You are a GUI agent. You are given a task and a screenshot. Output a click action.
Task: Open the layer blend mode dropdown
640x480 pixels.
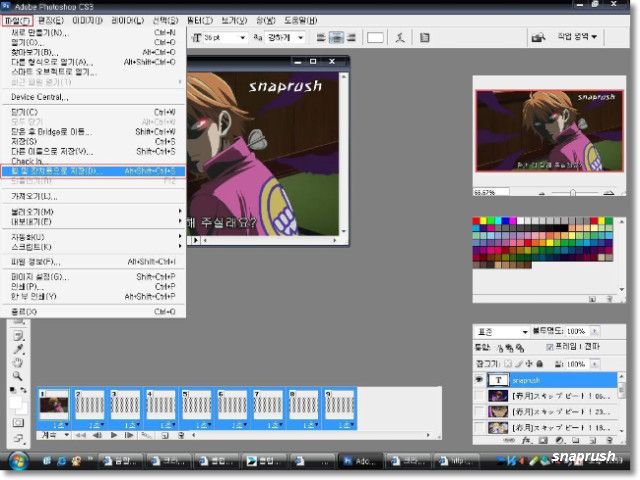click(502, 332)
